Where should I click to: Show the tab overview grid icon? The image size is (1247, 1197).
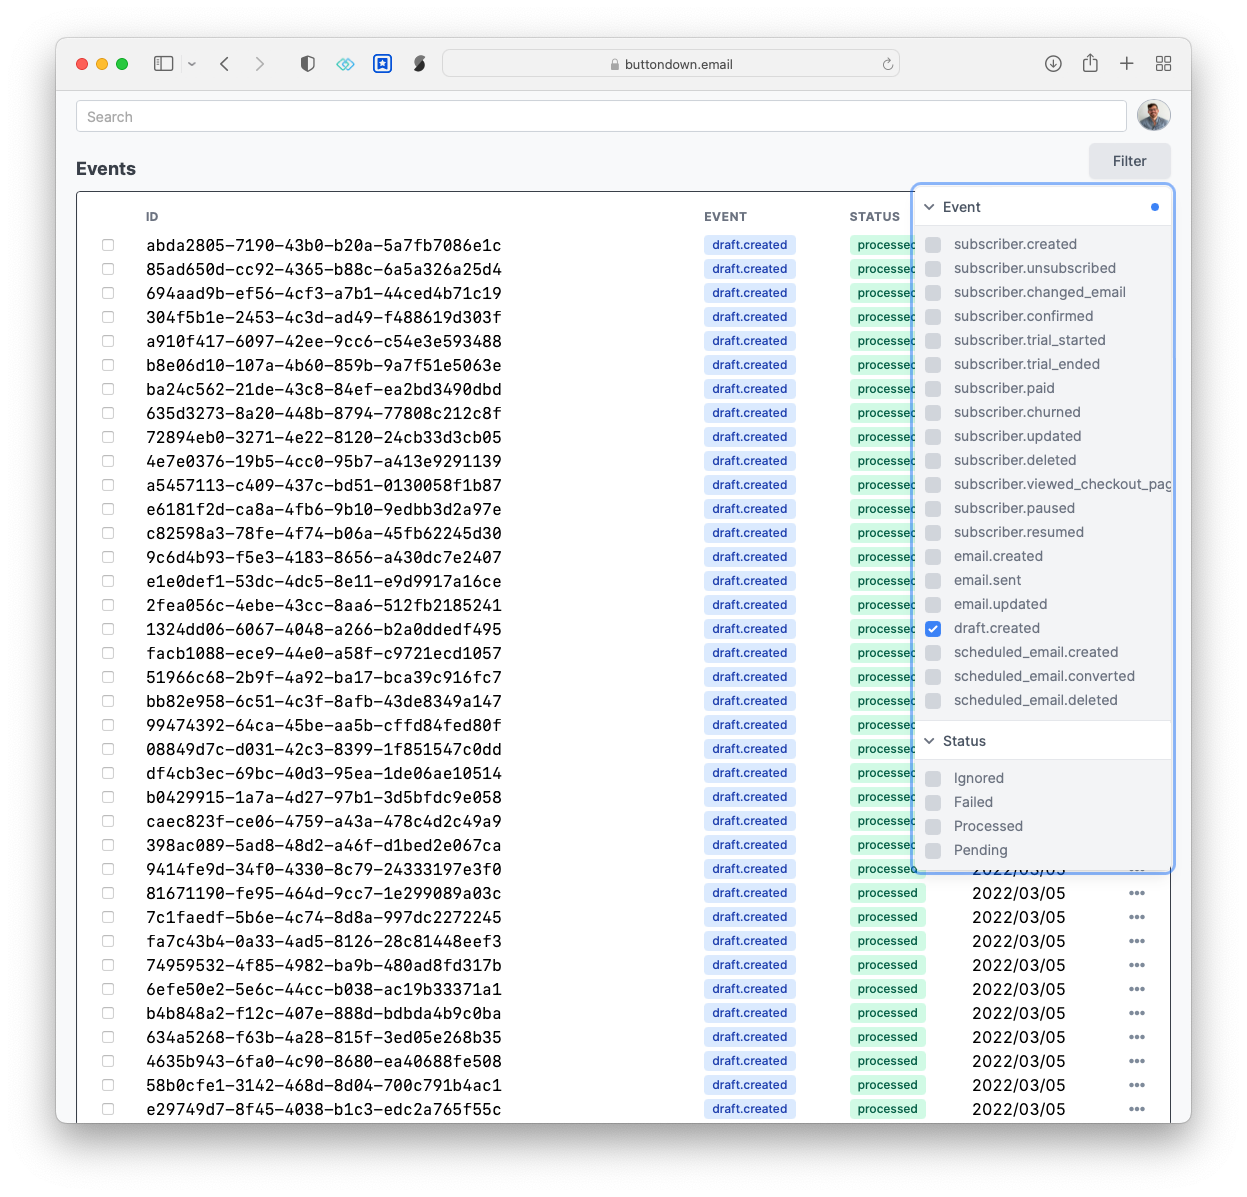1163,64
